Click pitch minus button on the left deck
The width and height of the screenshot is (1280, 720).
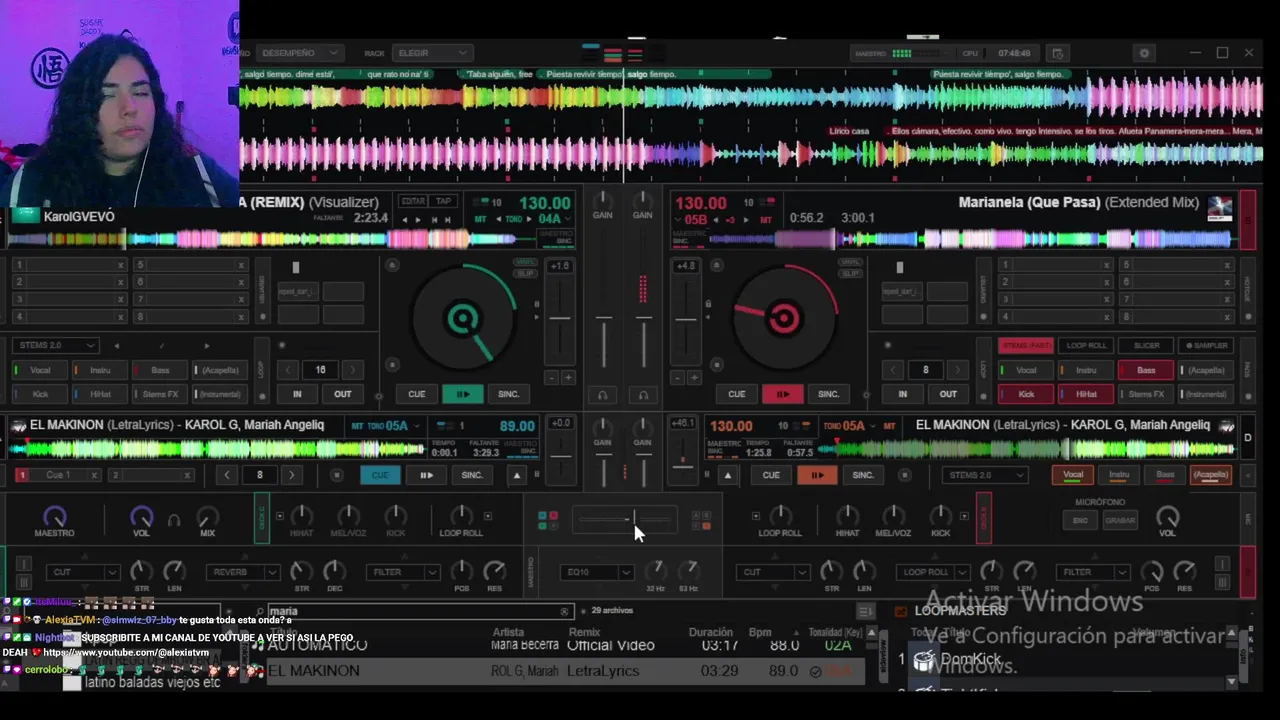tap(551, 378)
